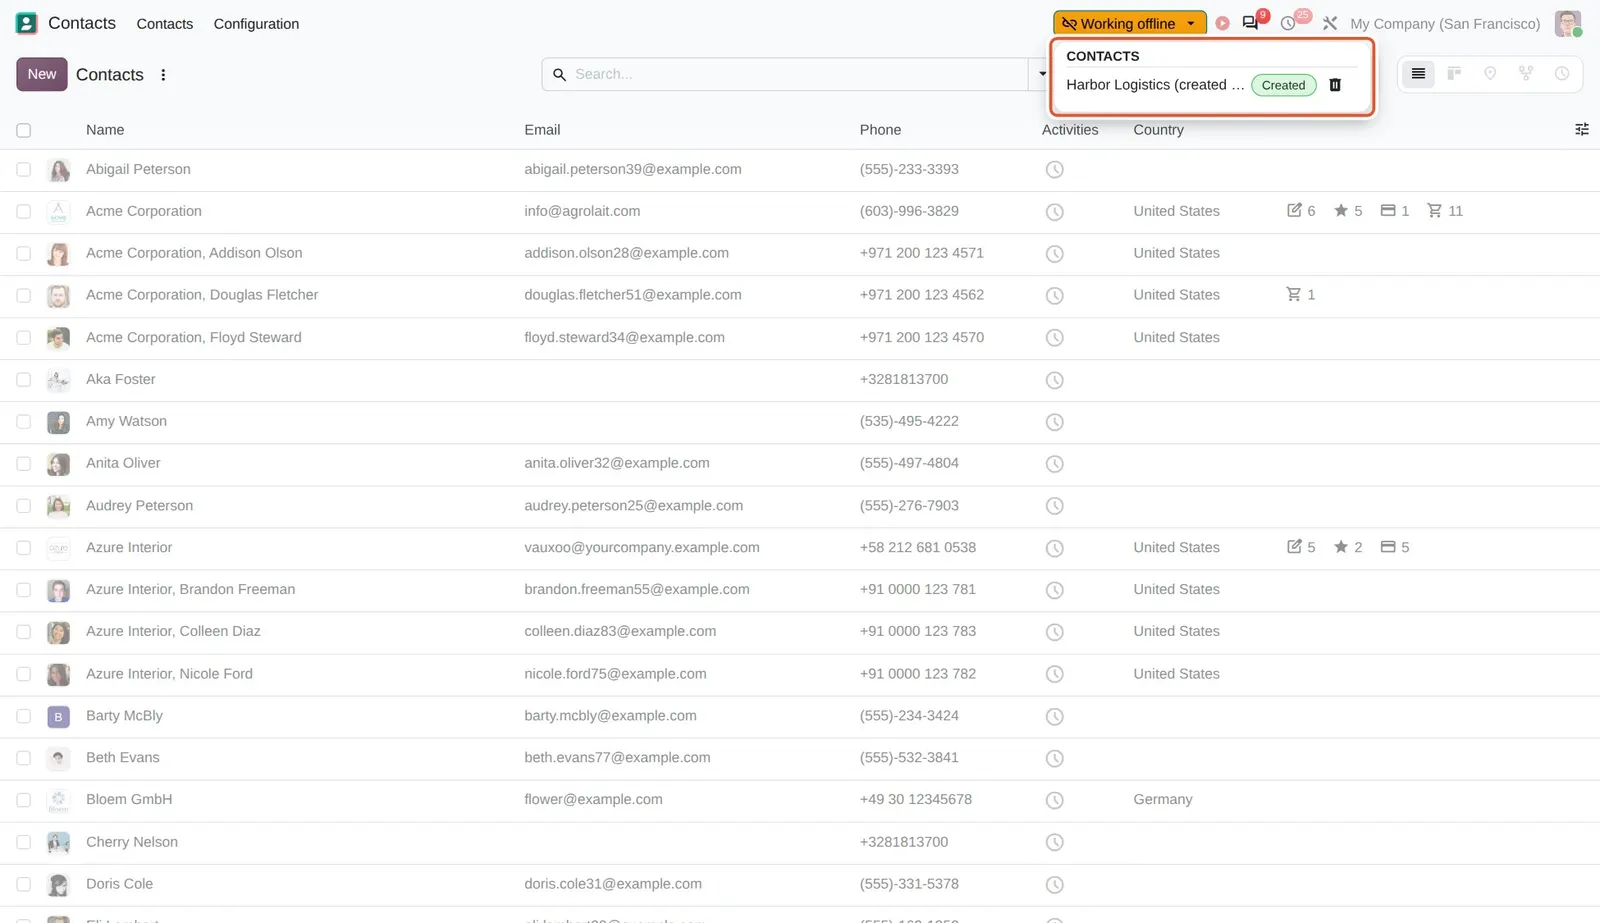The width and height of the screenshot is (1600, 923).
Task: Click activity clock for Bloem GmbH
Action: (1054, 800)
